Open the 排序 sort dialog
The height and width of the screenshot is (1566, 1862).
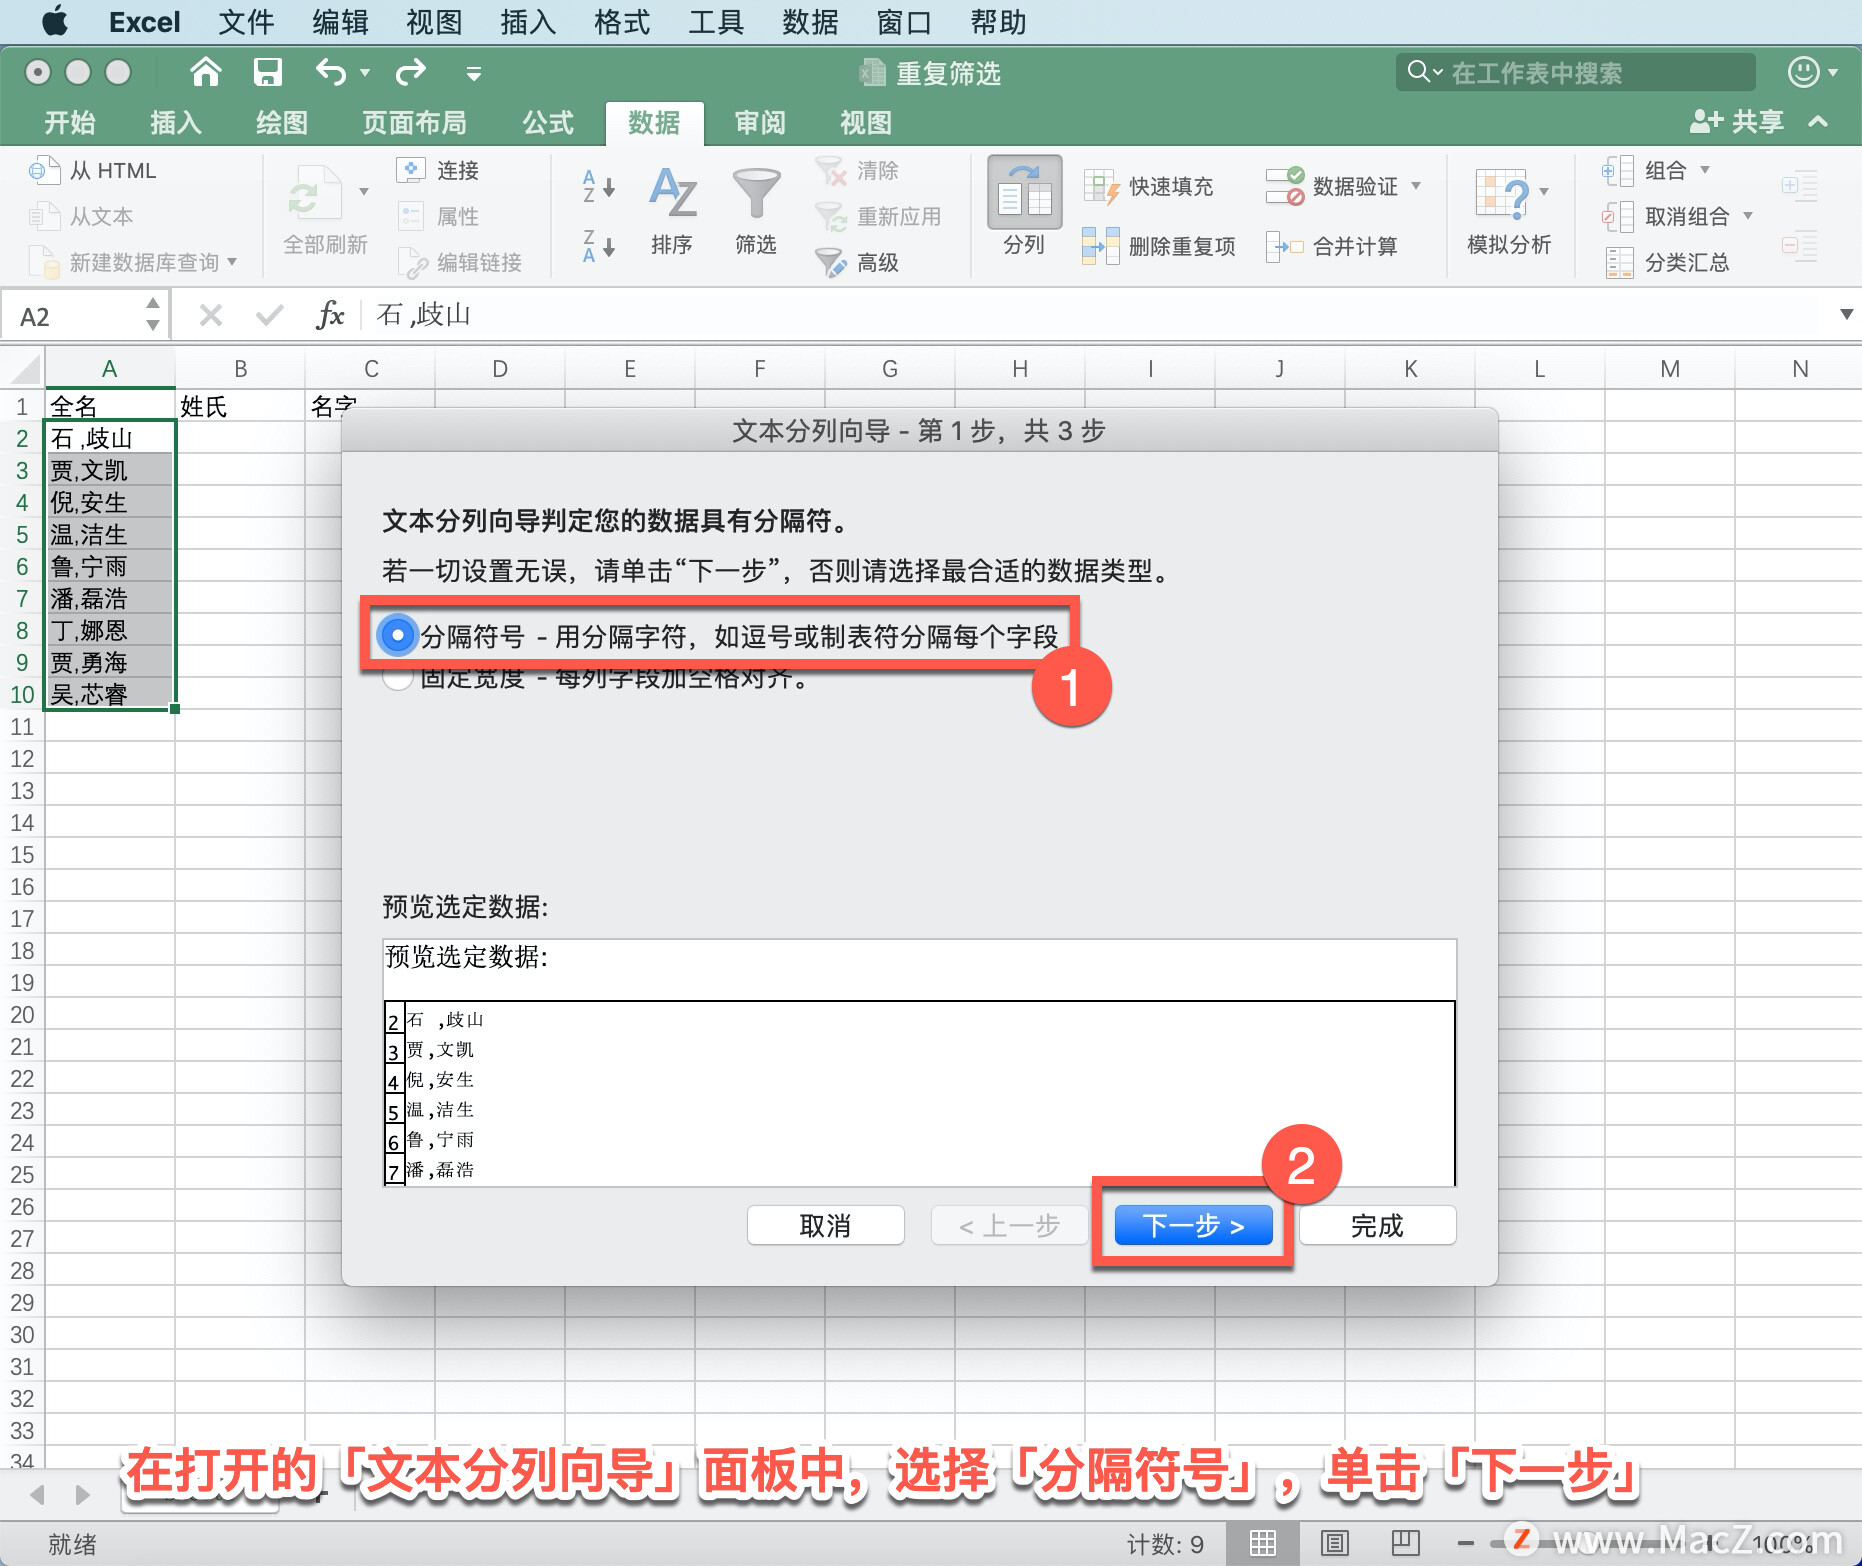[x=672, y=210]
